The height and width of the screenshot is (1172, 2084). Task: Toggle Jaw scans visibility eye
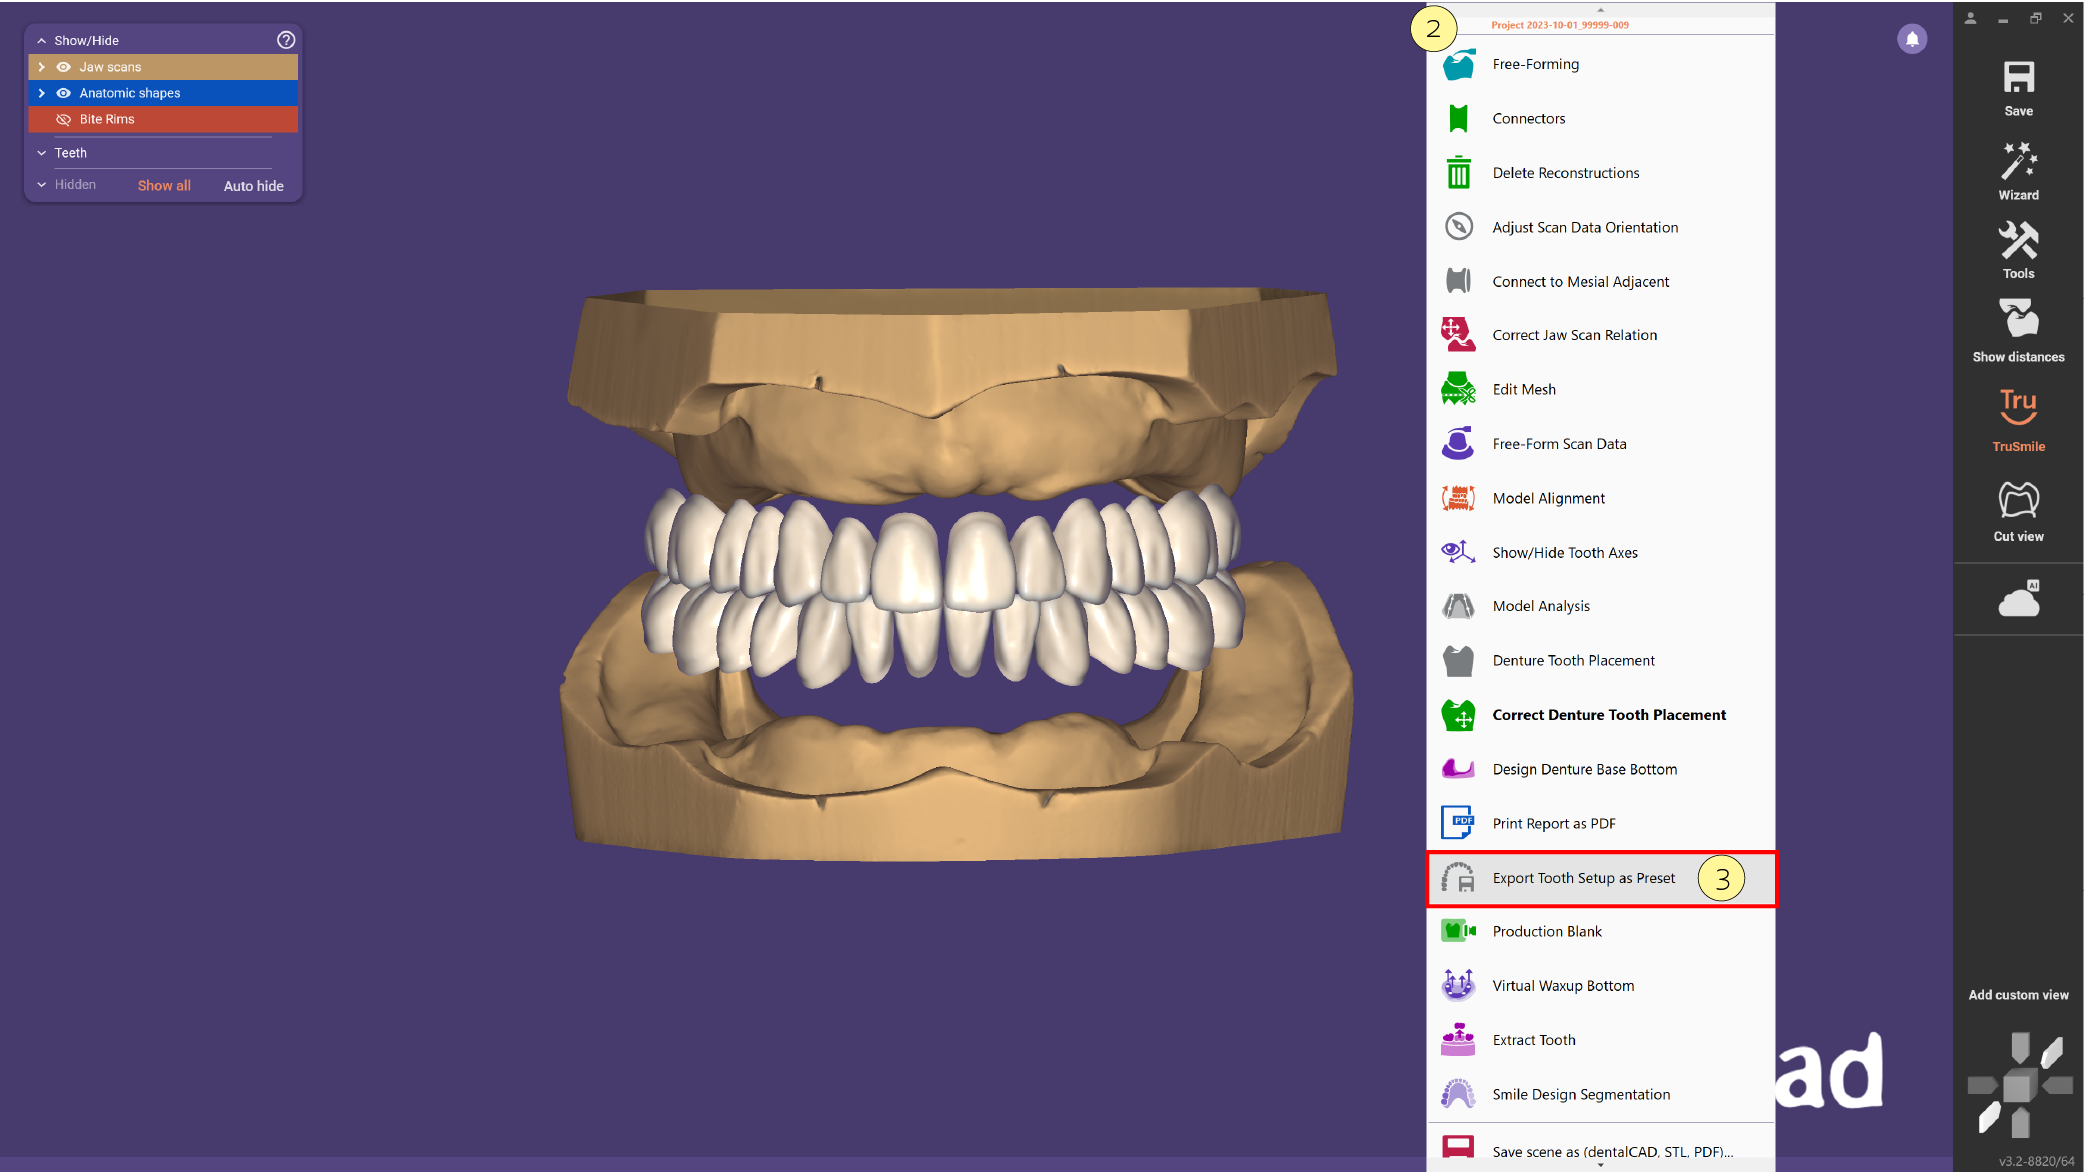[64, 67]
